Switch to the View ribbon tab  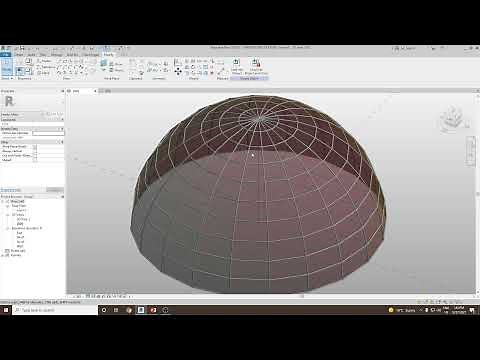click(43, 55)
